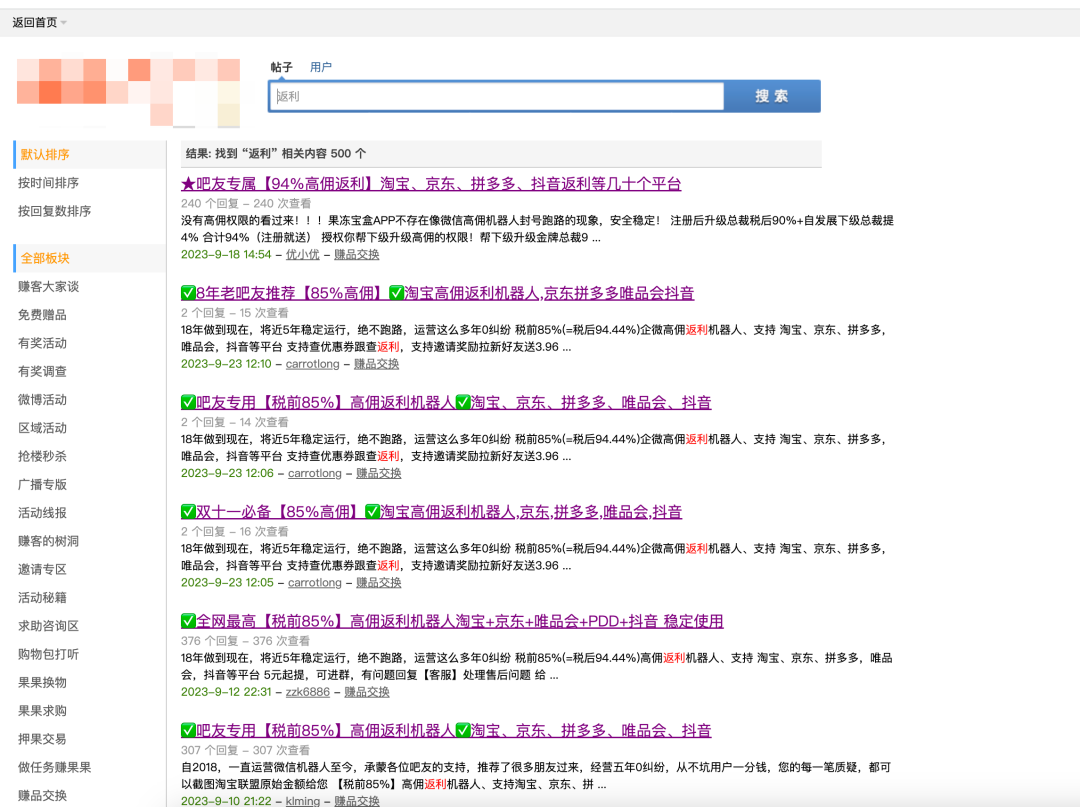The image size is (1080, 807).
Task: Open 赚品交换 link beside klming
Action: tap(357, 801)
